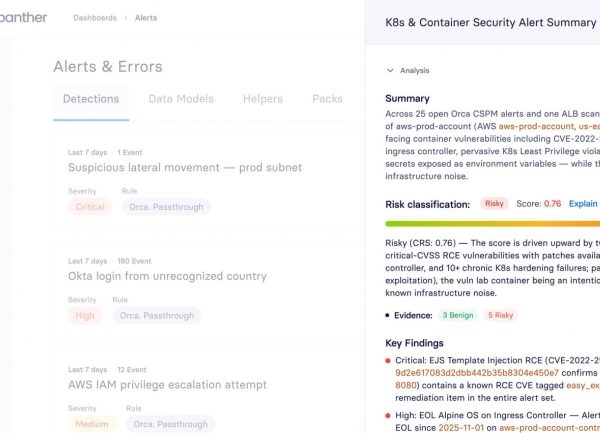The image size is (600, 433).
Task: Filter evidence by 5 Risky badge
Action: [x=501, y=315]
